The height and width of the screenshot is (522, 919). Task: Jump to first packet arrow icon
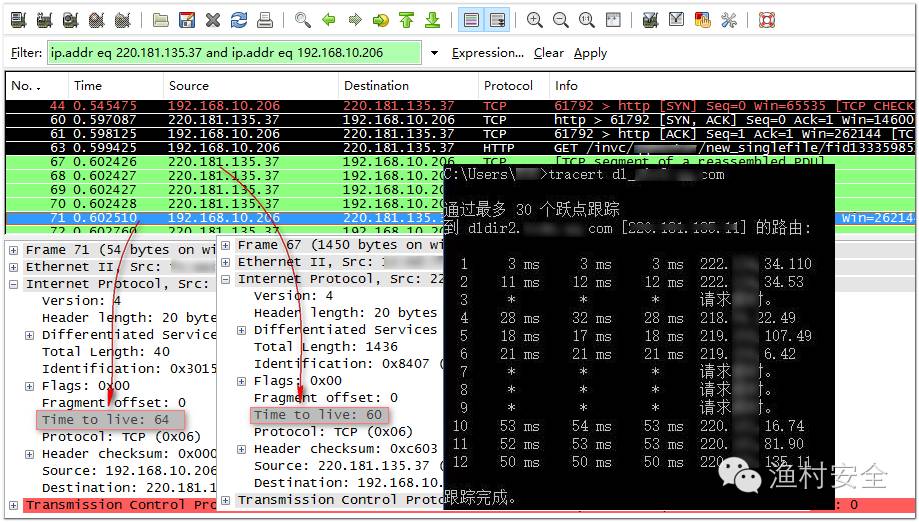pyautogui.click(x=406, y=20)
